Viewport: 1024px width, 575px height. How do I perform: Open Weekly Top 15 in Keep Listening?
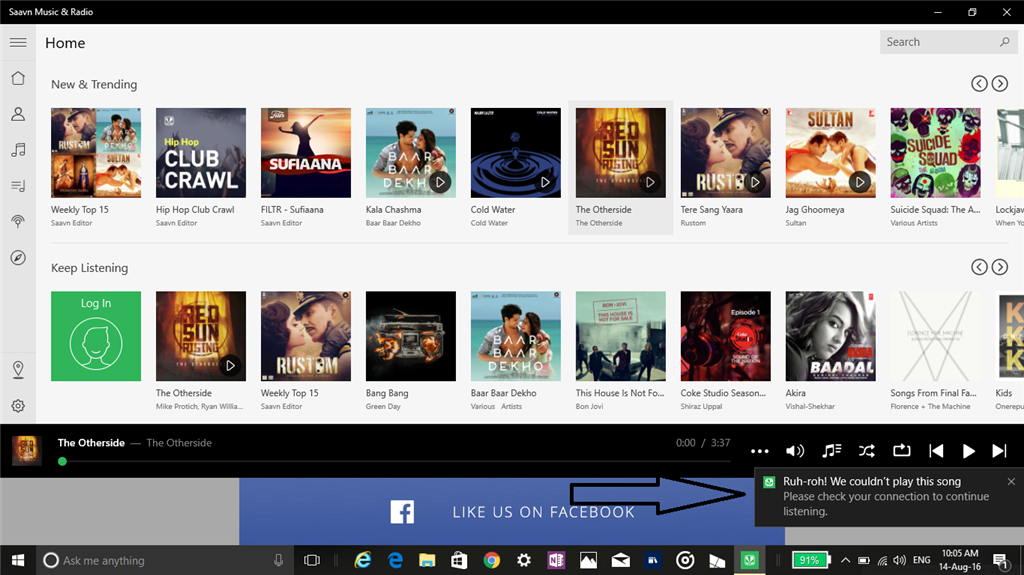(x=306, y=337)
